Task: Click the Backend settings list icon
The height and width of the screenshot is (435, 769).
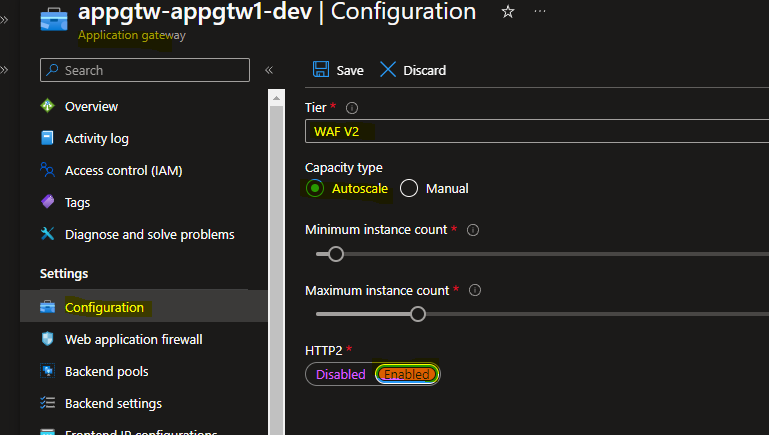Action: click(48, 403)
